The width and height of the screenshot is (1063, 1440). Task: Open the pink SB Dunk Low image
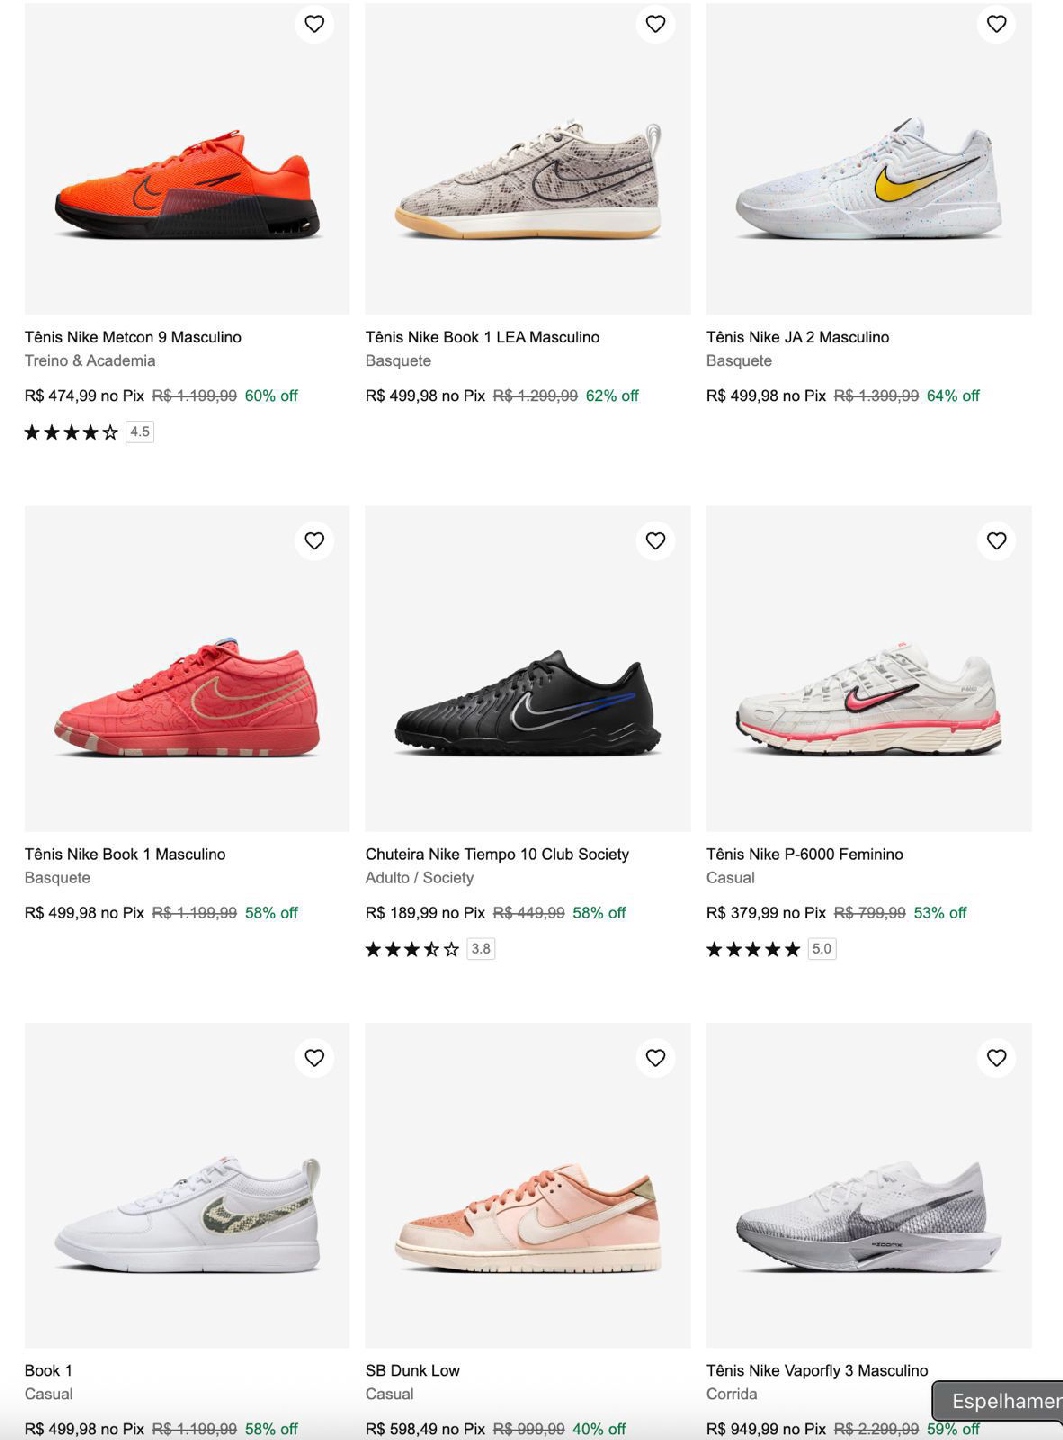point(528,1217)
